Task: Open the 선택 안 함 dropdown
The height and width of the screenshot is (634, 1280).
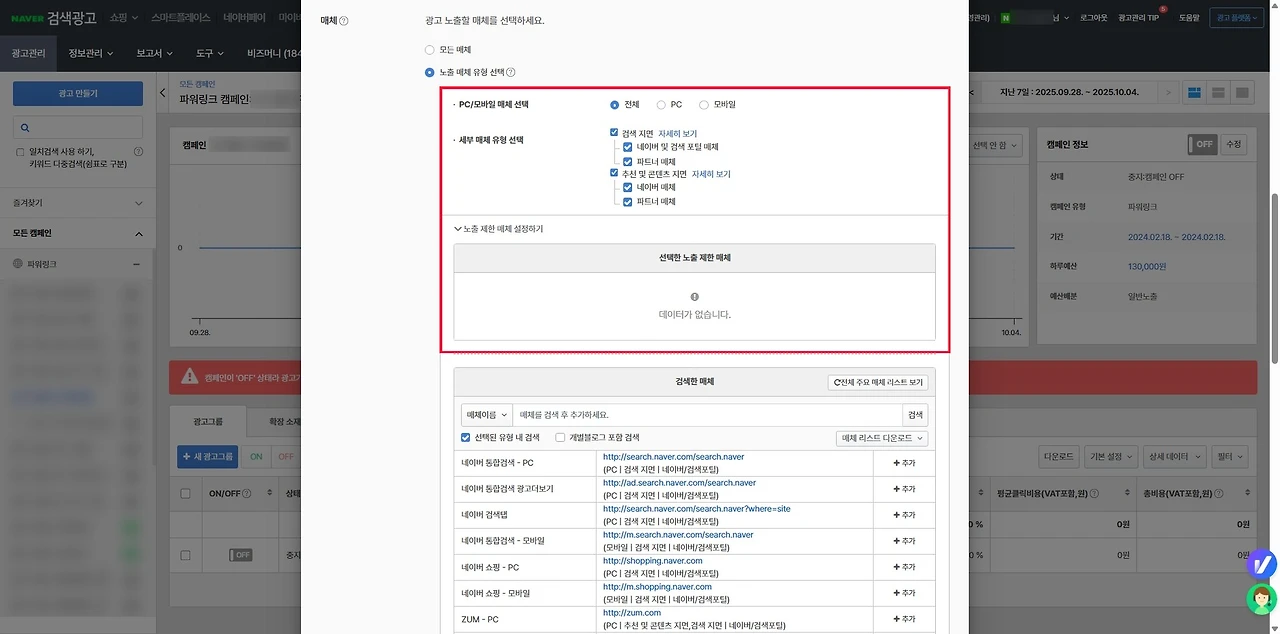Action: pyautogui.click(x=998, y=144)
